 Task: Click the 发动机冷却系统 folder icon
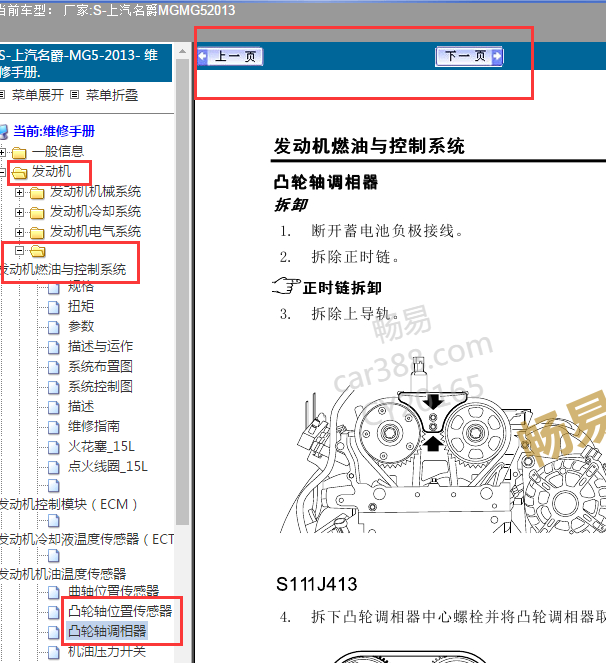click(x=37, y=213)
